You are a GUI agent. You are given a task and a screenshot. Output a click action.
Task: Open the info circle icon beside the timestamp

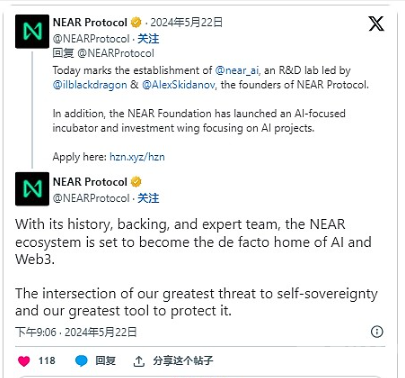click(x=377, y=332)
